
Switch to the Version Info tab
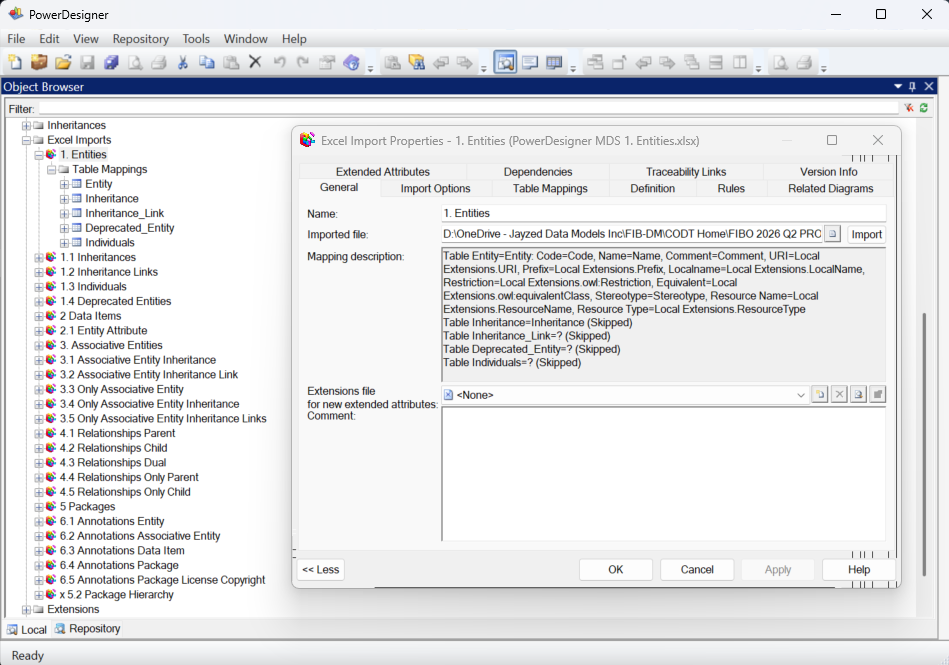click(x=829, y=172)
